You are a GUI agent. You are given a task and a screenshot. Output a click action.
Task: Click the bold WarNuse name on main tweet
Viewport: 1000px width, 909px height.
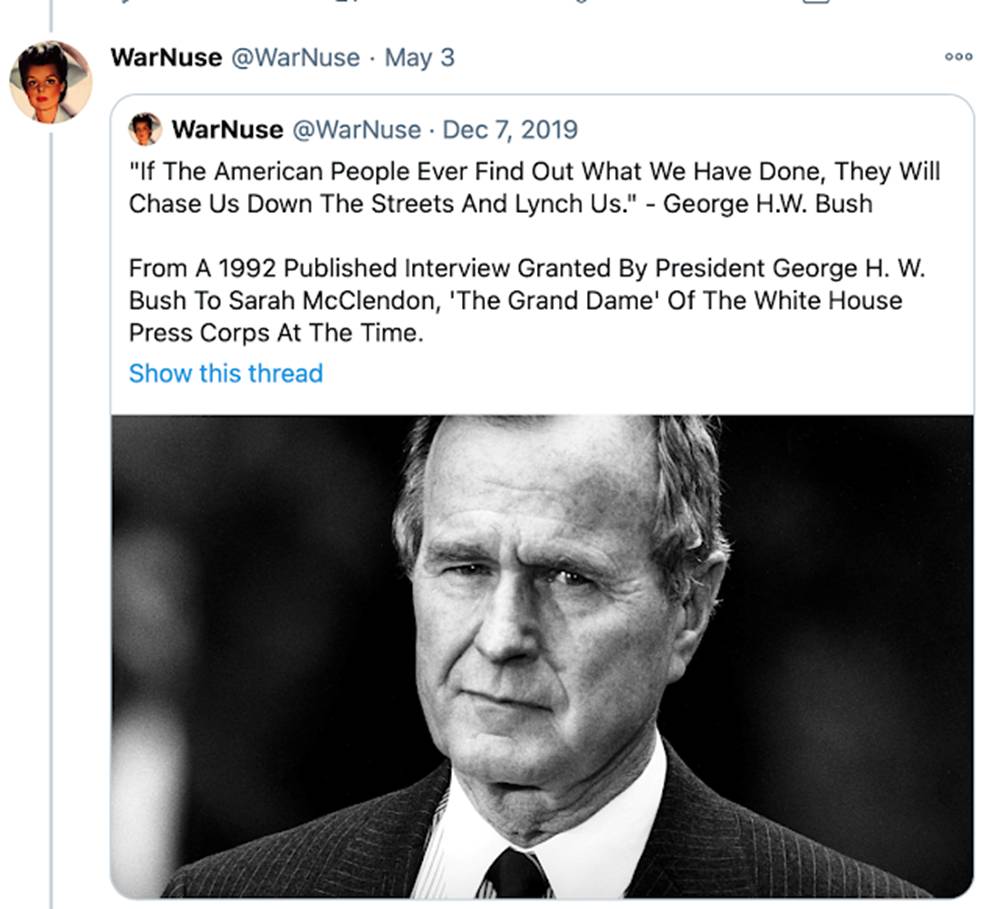tap(166, 57)
